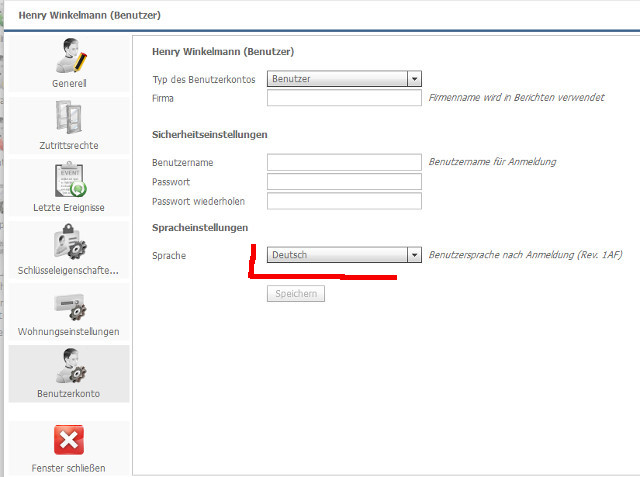
Task: Focus the Firma text field
Action: pyautogui.click(x=344, y=98)
